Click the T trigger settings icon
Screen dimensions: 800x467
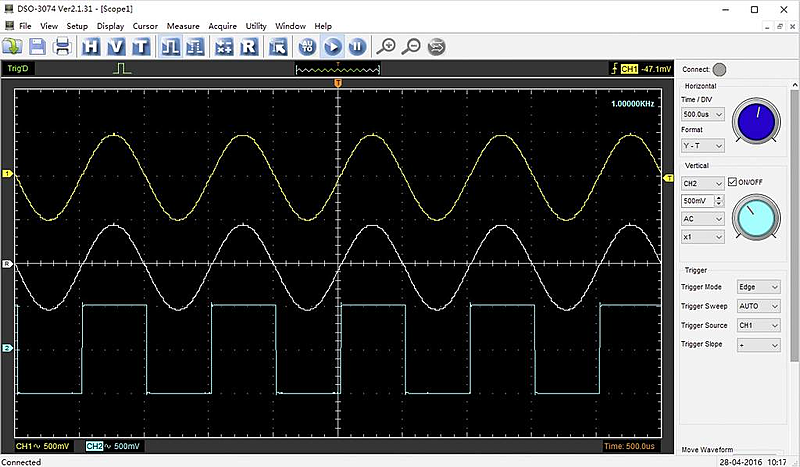141,46
